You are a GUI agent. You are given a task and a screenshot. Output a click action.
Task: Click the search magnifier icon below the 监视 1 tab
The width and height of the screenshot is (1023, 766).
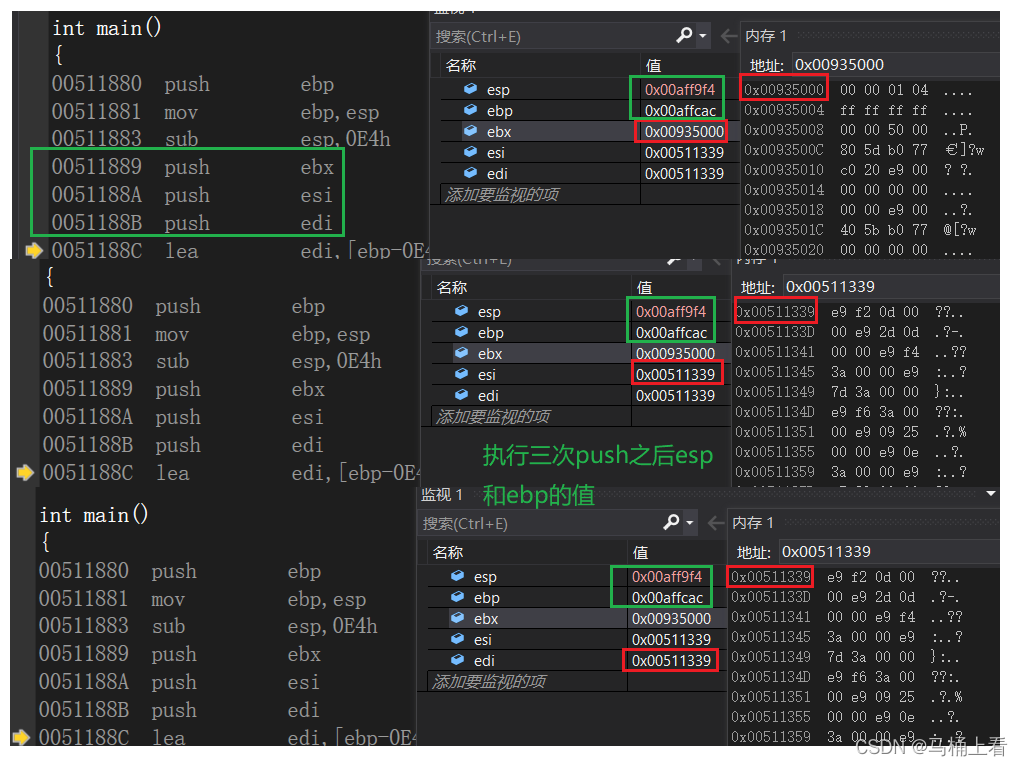[x=671, y=522]
